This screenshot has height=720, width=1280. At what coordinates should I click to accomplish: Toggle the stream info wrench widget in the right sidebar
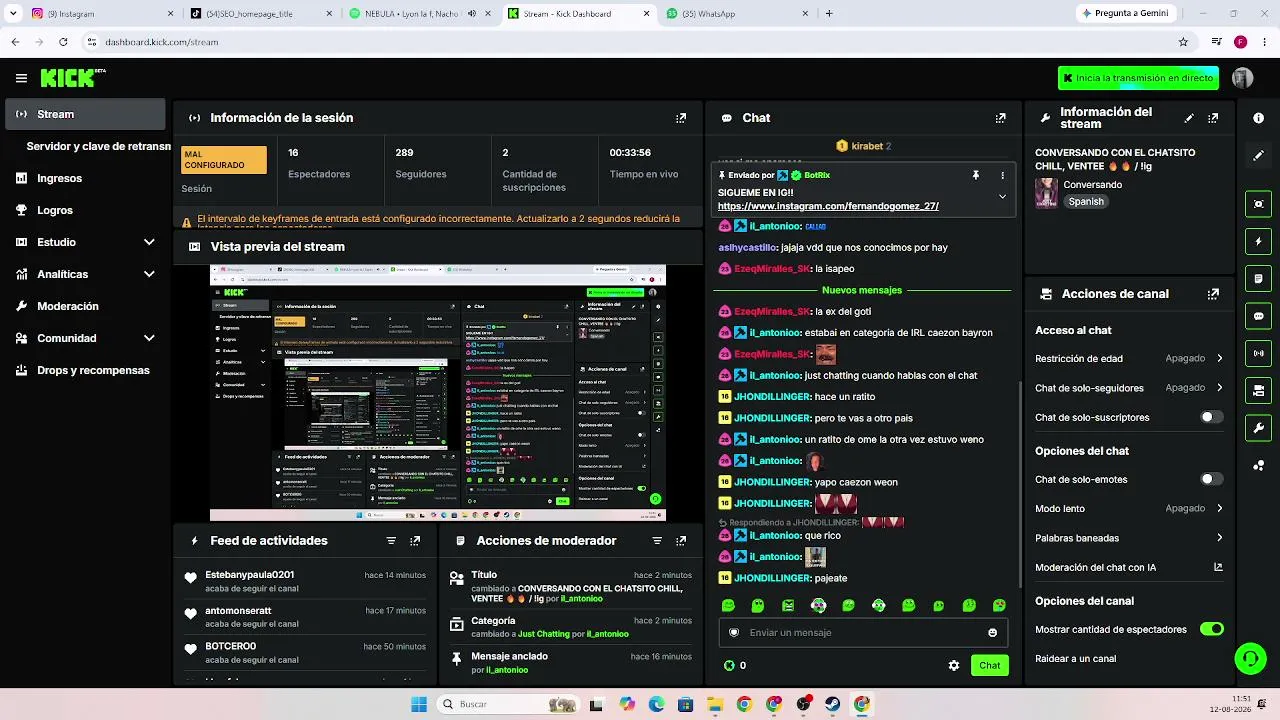(x=1258, y=428)
